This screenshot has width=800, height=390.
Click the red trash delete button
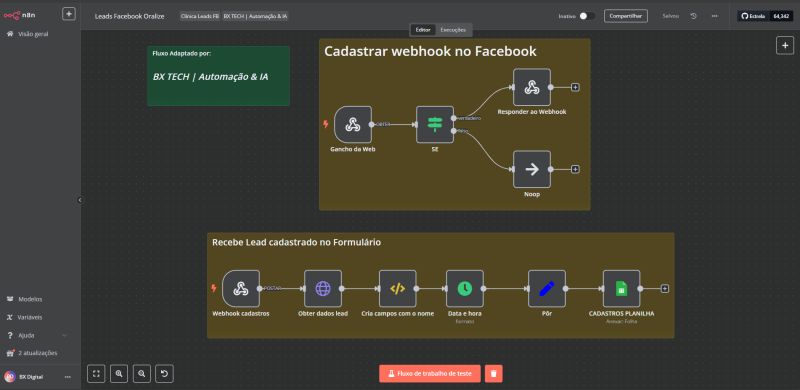(493, 374)
